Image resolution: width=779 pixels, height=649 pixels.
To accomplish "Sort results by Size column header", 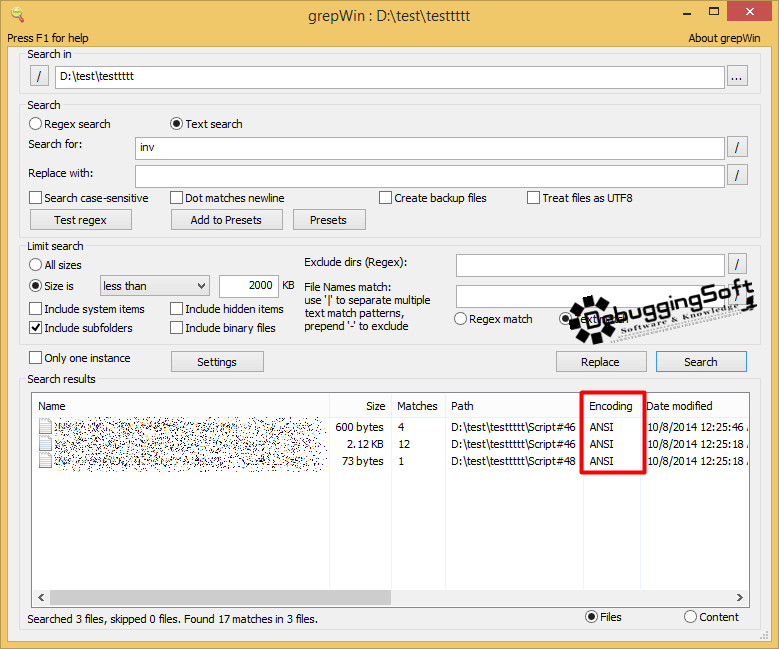I will 361,406.
